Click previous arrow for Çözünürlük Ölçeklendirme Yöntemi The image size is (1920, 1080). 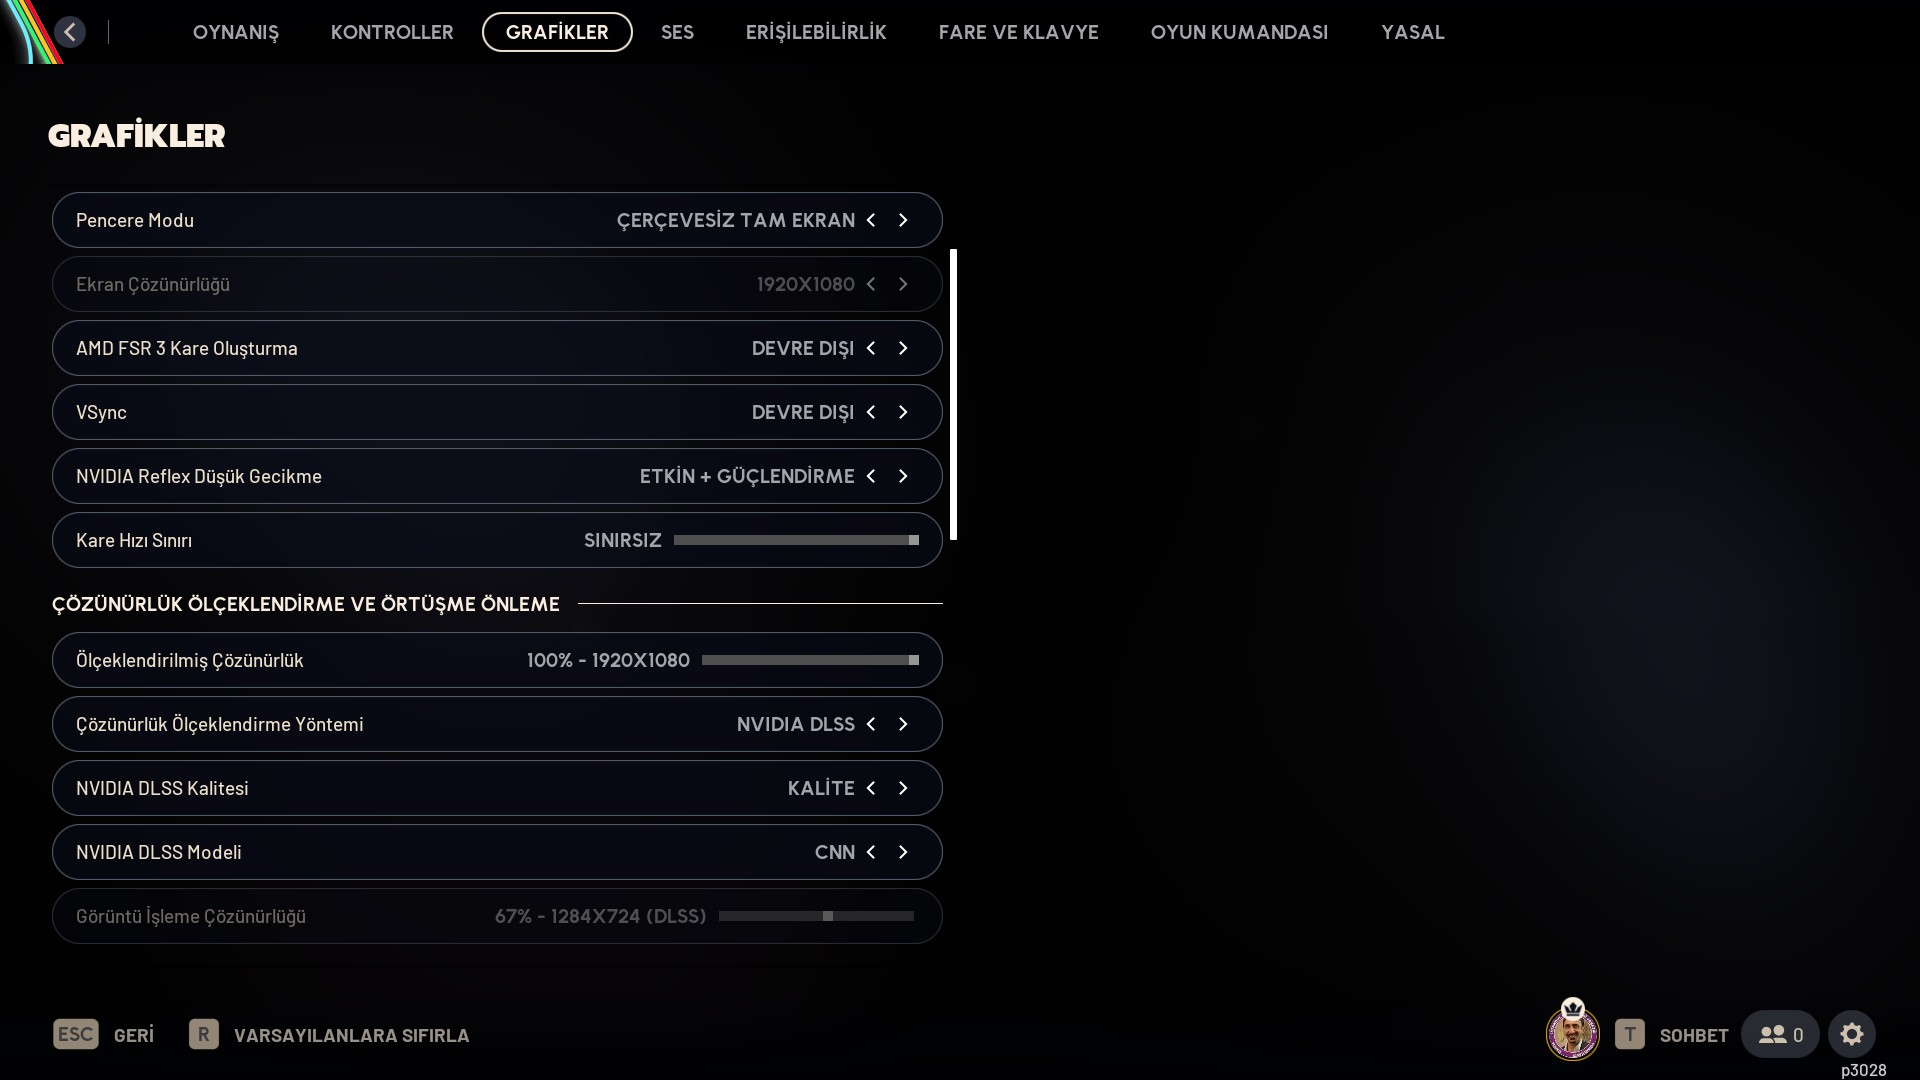(871, 724)
